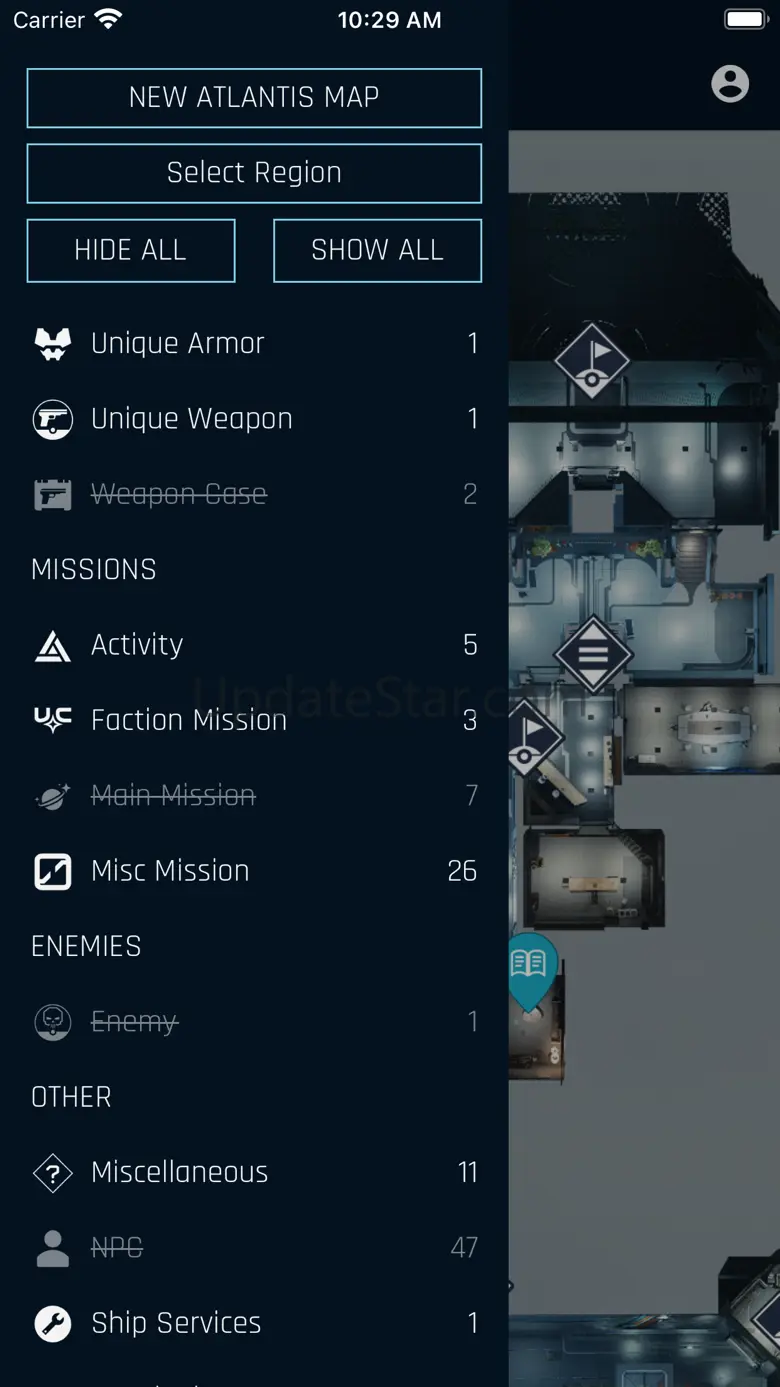This screenshot has width=780, height=1387.
Task: Show the hidden Enemy category
Action: tap(254, 1022)
